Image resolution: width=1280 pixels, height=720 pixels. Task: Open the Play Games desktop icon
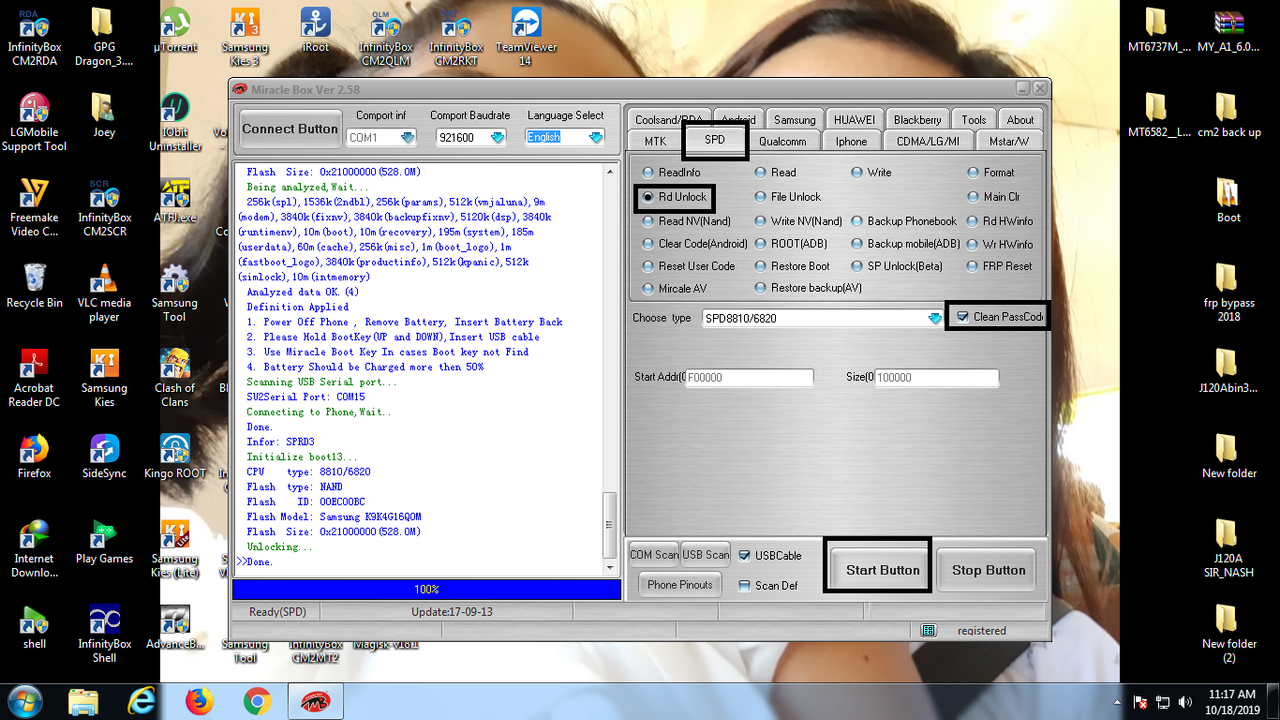click(104, 542)
